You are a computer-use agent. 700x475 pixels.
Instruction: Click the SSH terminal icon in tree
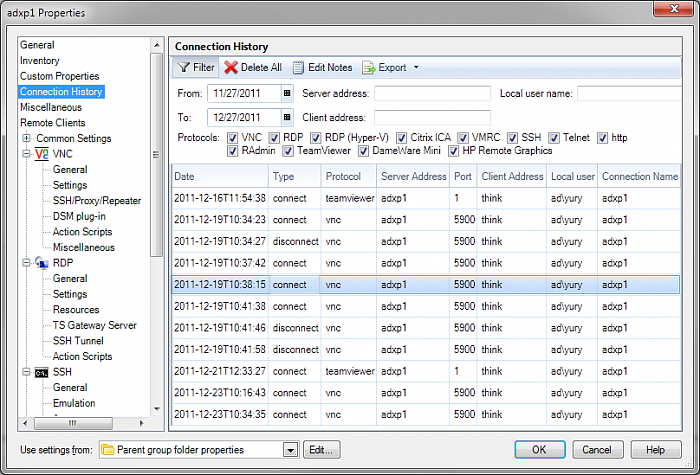pyautogui.click(x=42, y=372)
